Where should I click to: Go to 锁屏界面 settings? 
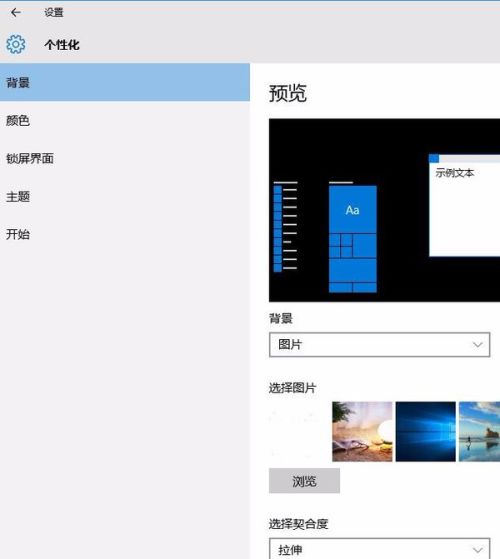click(x=125, y=158)
